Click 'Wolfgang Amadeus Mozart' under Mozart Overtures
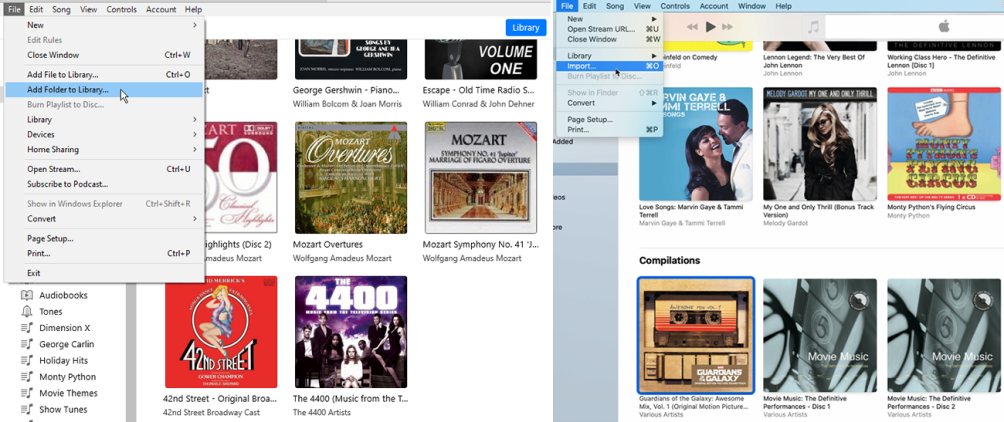This screenshot has width=1004, height=422. (x=343, y=258)
